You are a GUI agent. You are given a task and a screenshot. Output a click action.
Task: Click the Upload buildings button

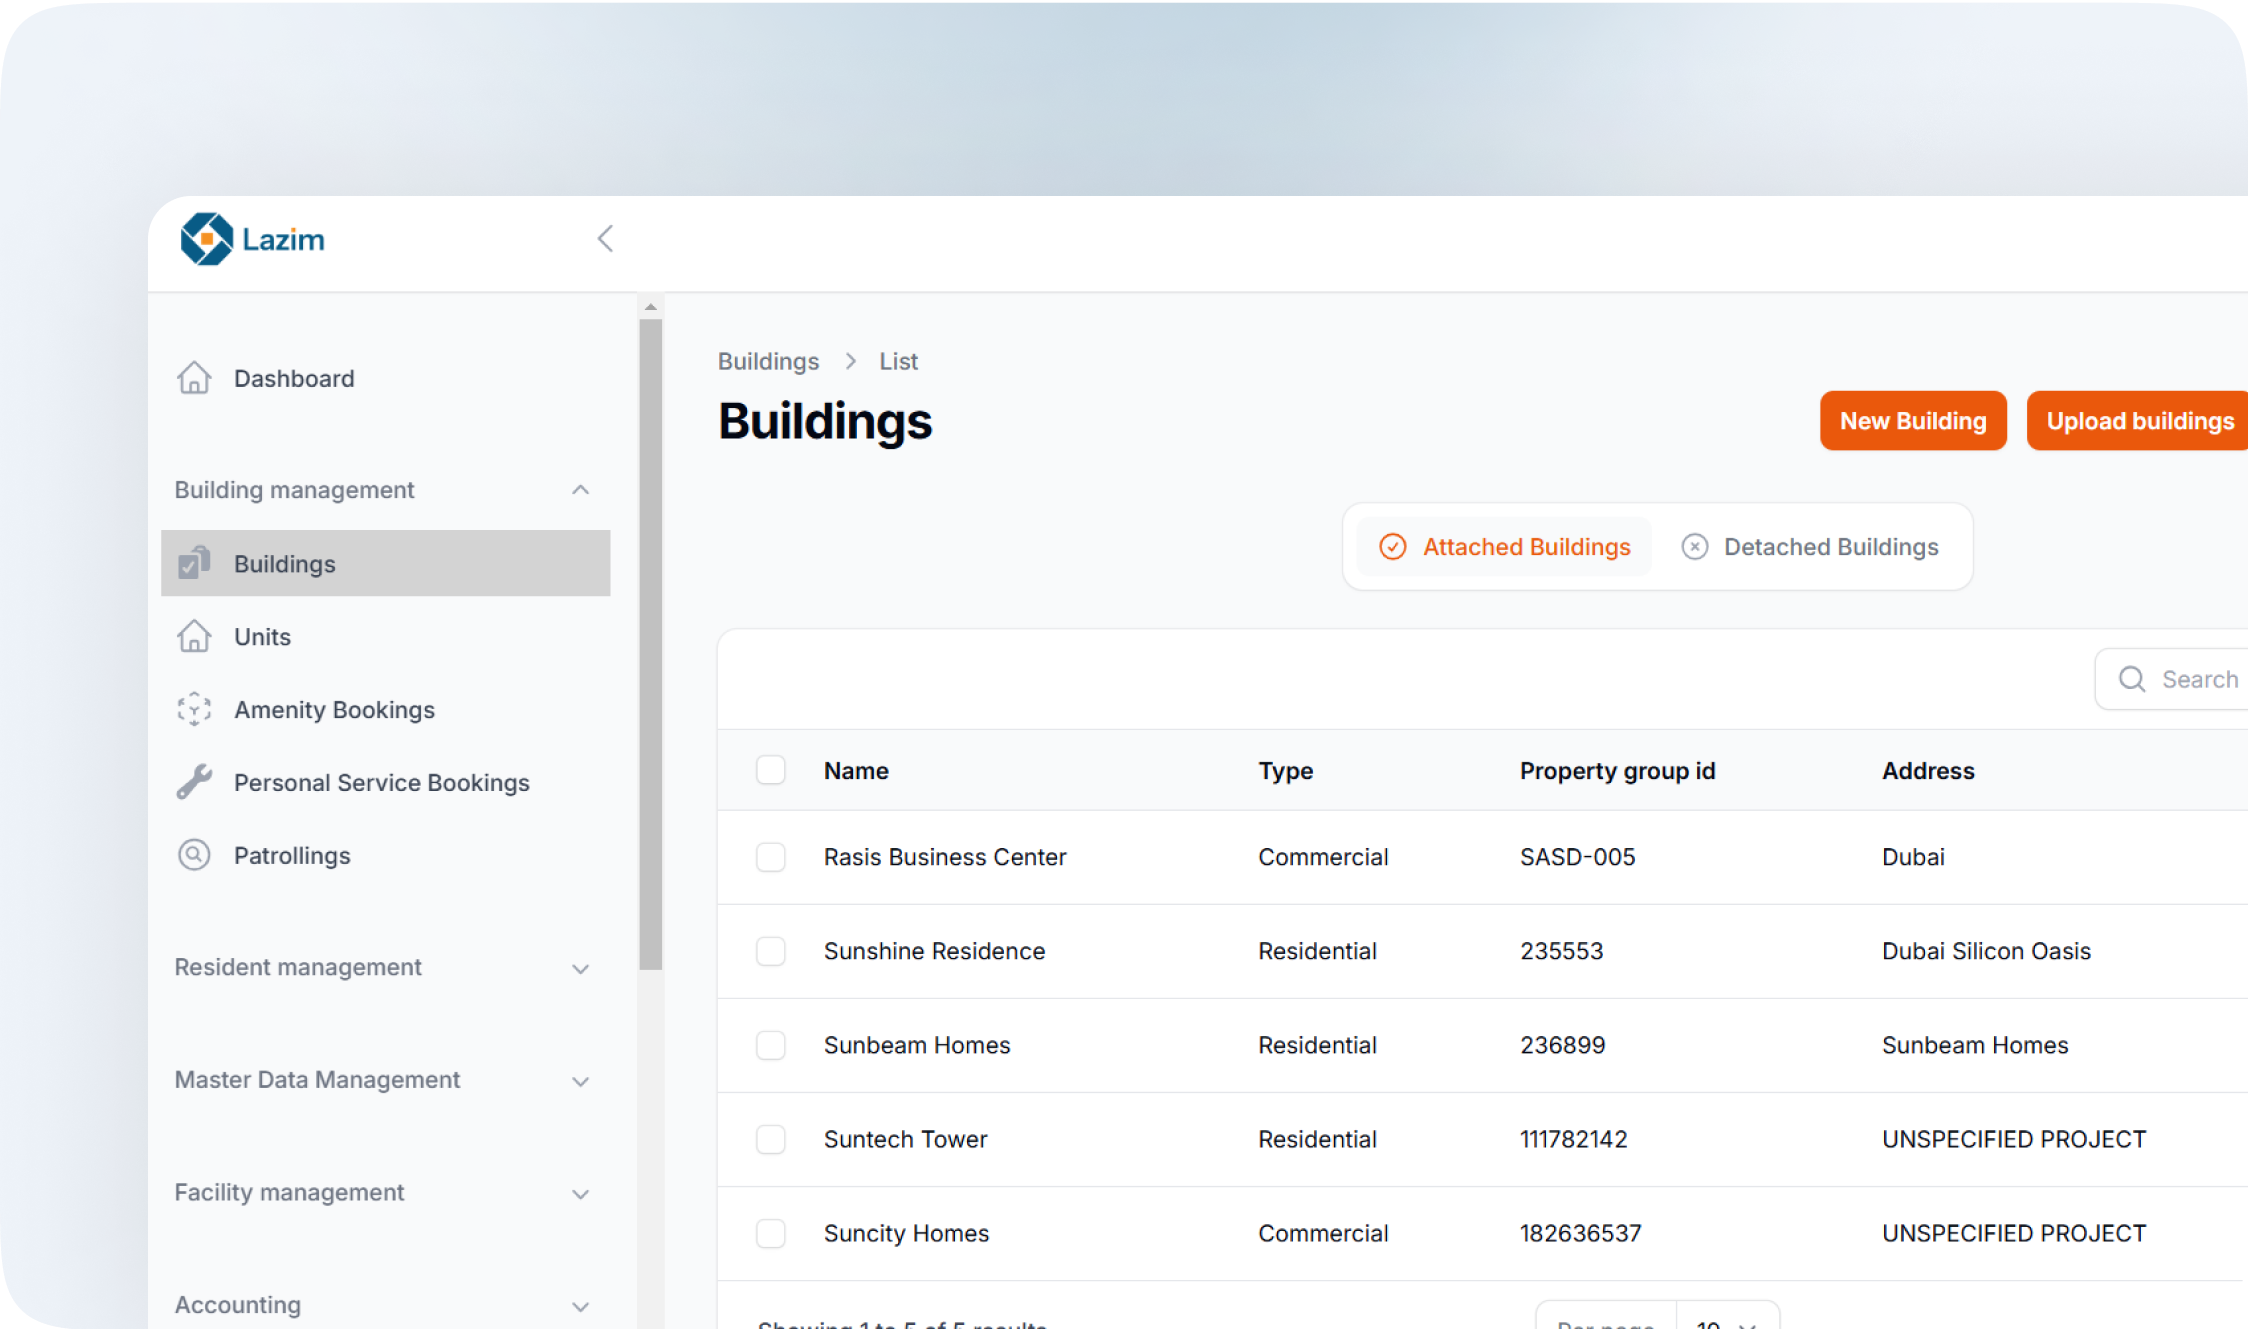click(x=2138, y=421)
